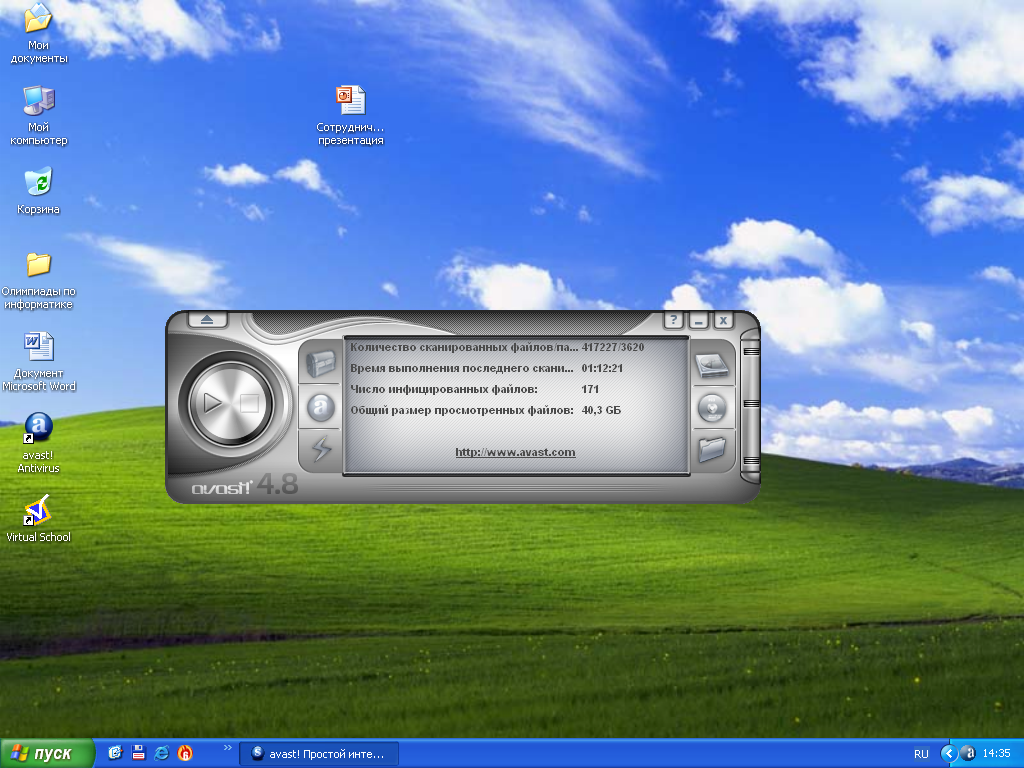The height and width of the screenshot is (768, 1024).
Task: Open the RU language indicator
Action: point(921,754)
